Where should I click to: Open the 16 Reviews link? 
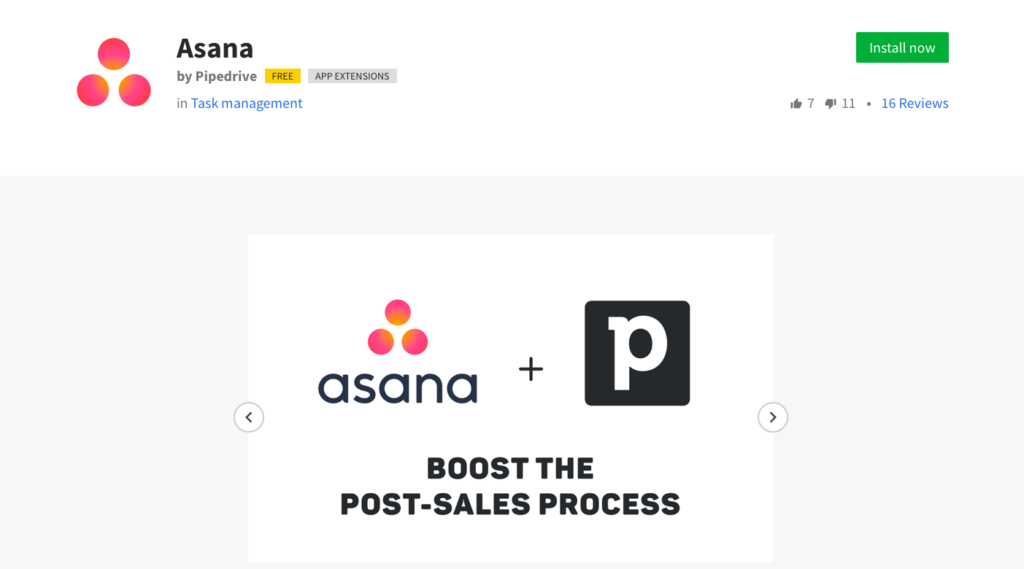(x=914, y=103)
